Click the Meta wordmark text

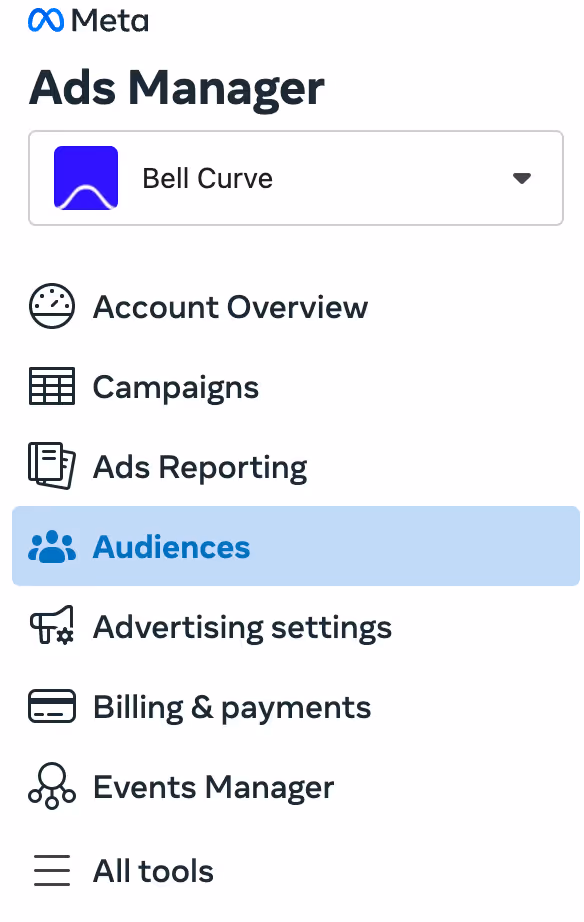[x=110, y=21]
